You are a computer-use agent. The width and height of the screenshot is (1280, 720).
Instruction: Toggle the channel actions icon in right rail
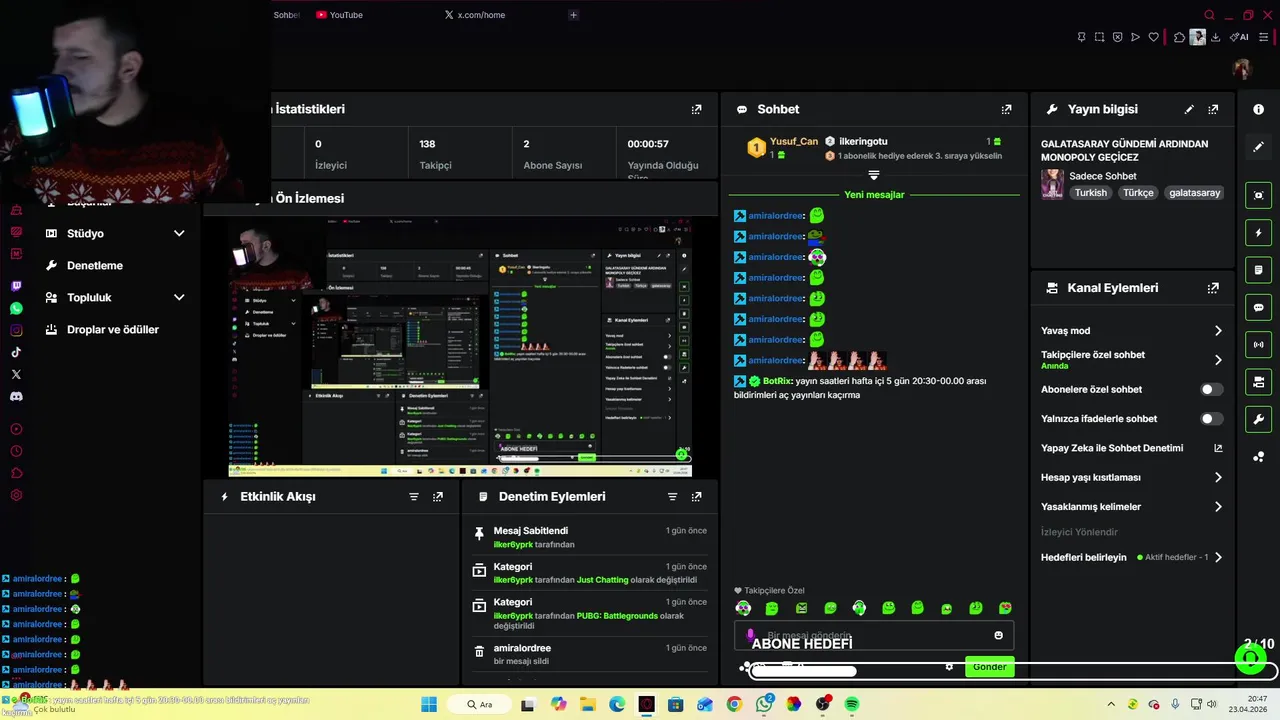click(x=1259, y=382)
